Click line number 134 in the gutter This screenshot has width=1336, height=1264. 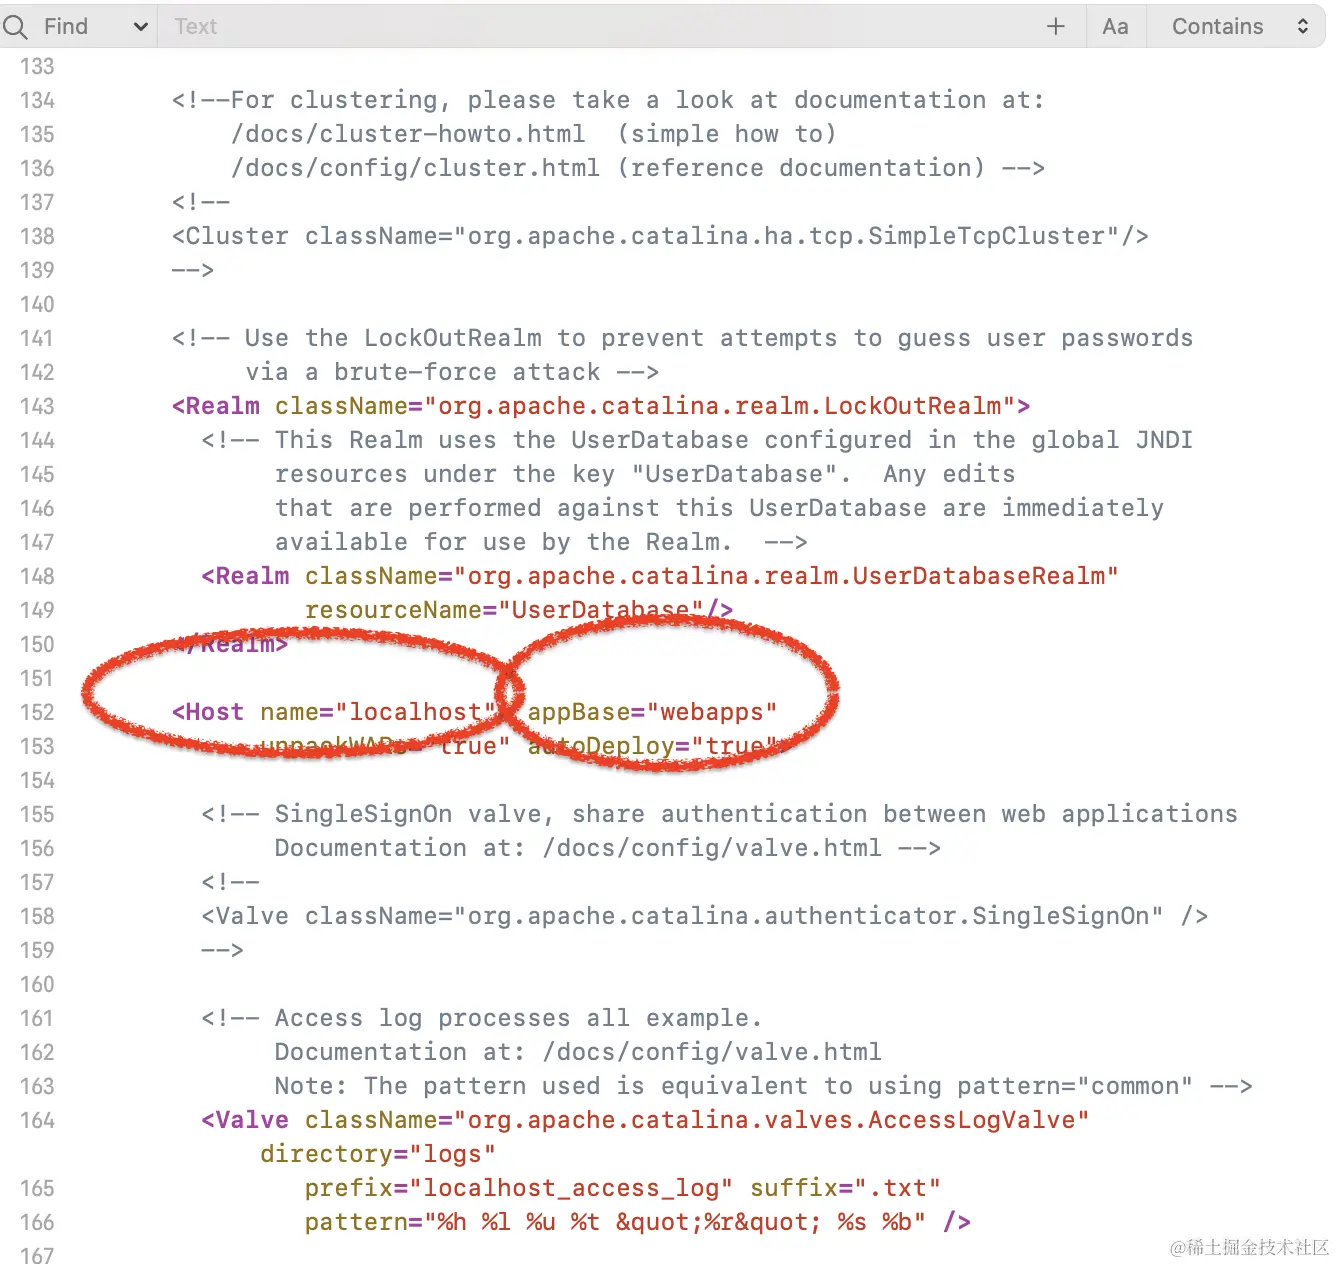(36, 100)
